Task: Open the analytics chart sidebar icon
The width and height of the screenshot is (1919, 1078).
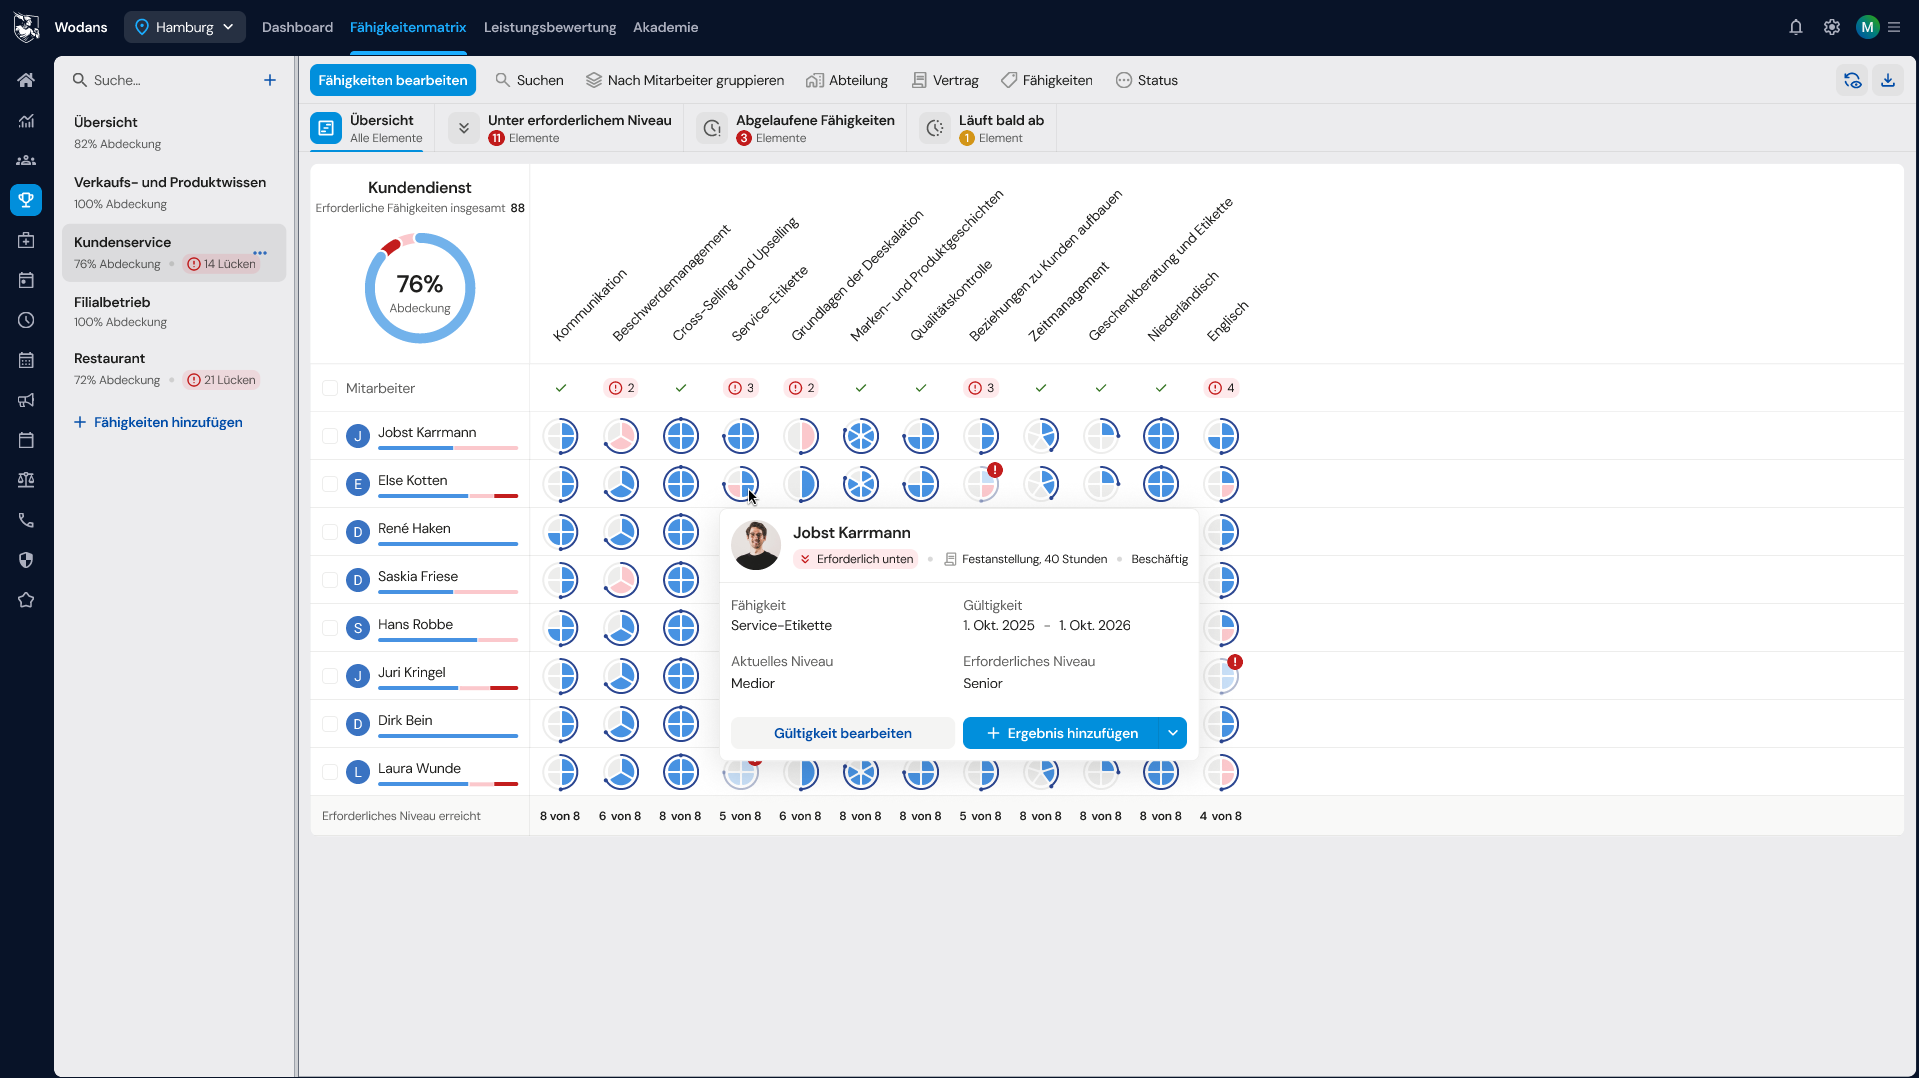Action: pos(26,120)
